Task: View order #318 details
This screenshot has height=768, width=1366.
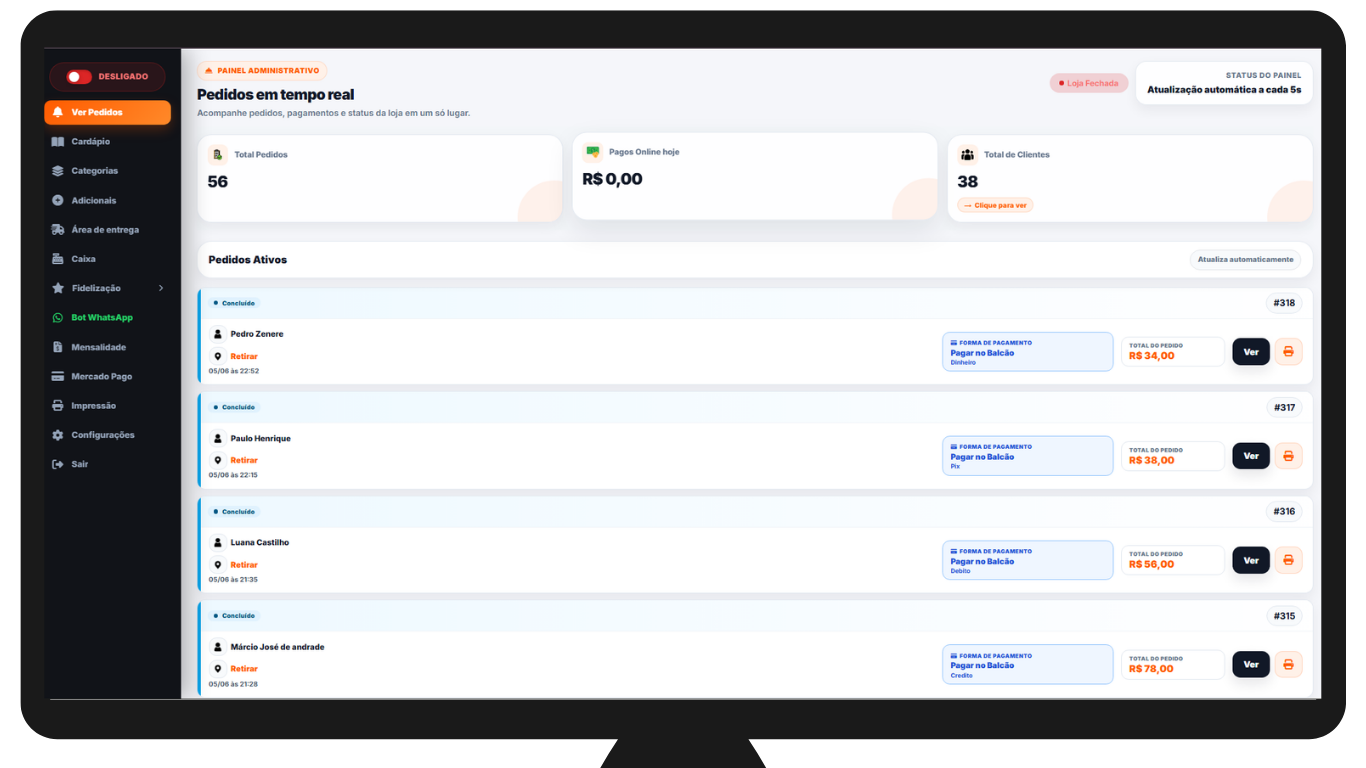Action: [x=1251, y=352]
